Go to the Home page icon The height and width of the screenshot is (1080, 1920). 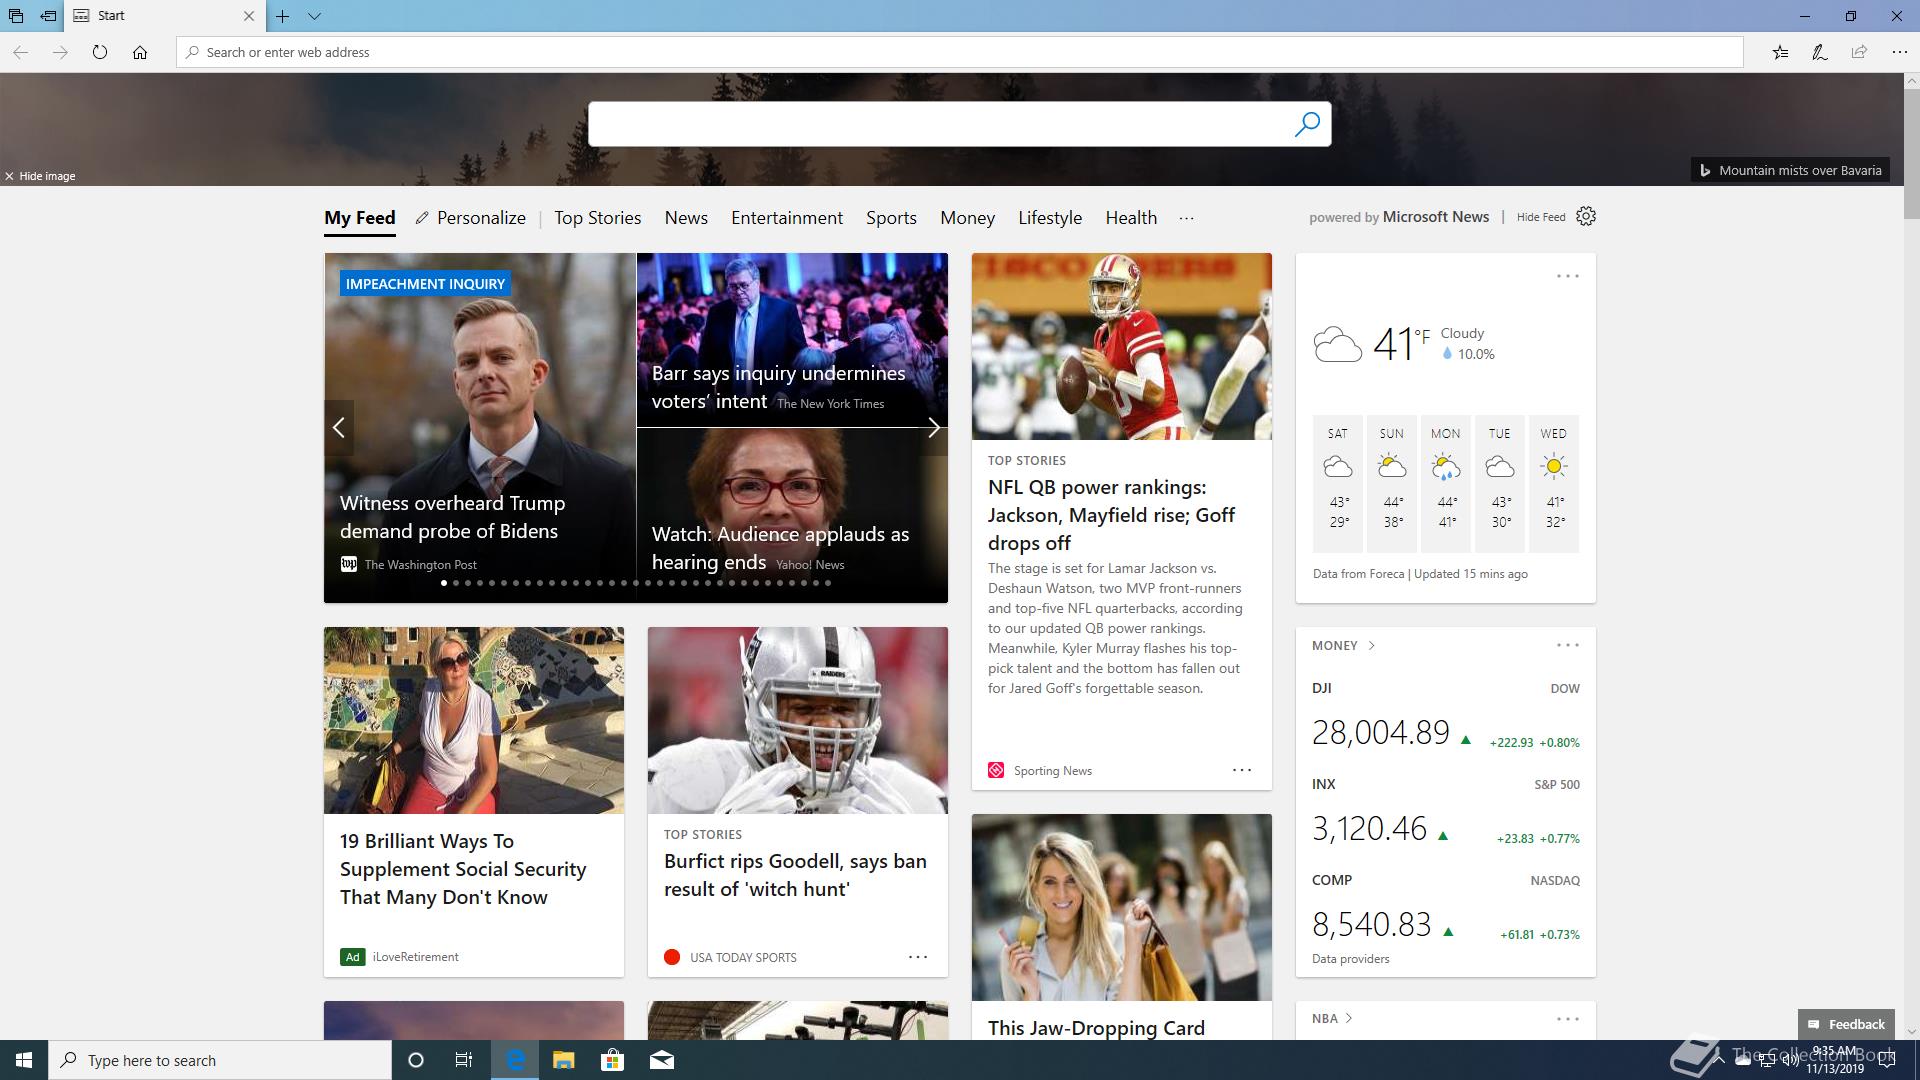click(x=140, y=52)
